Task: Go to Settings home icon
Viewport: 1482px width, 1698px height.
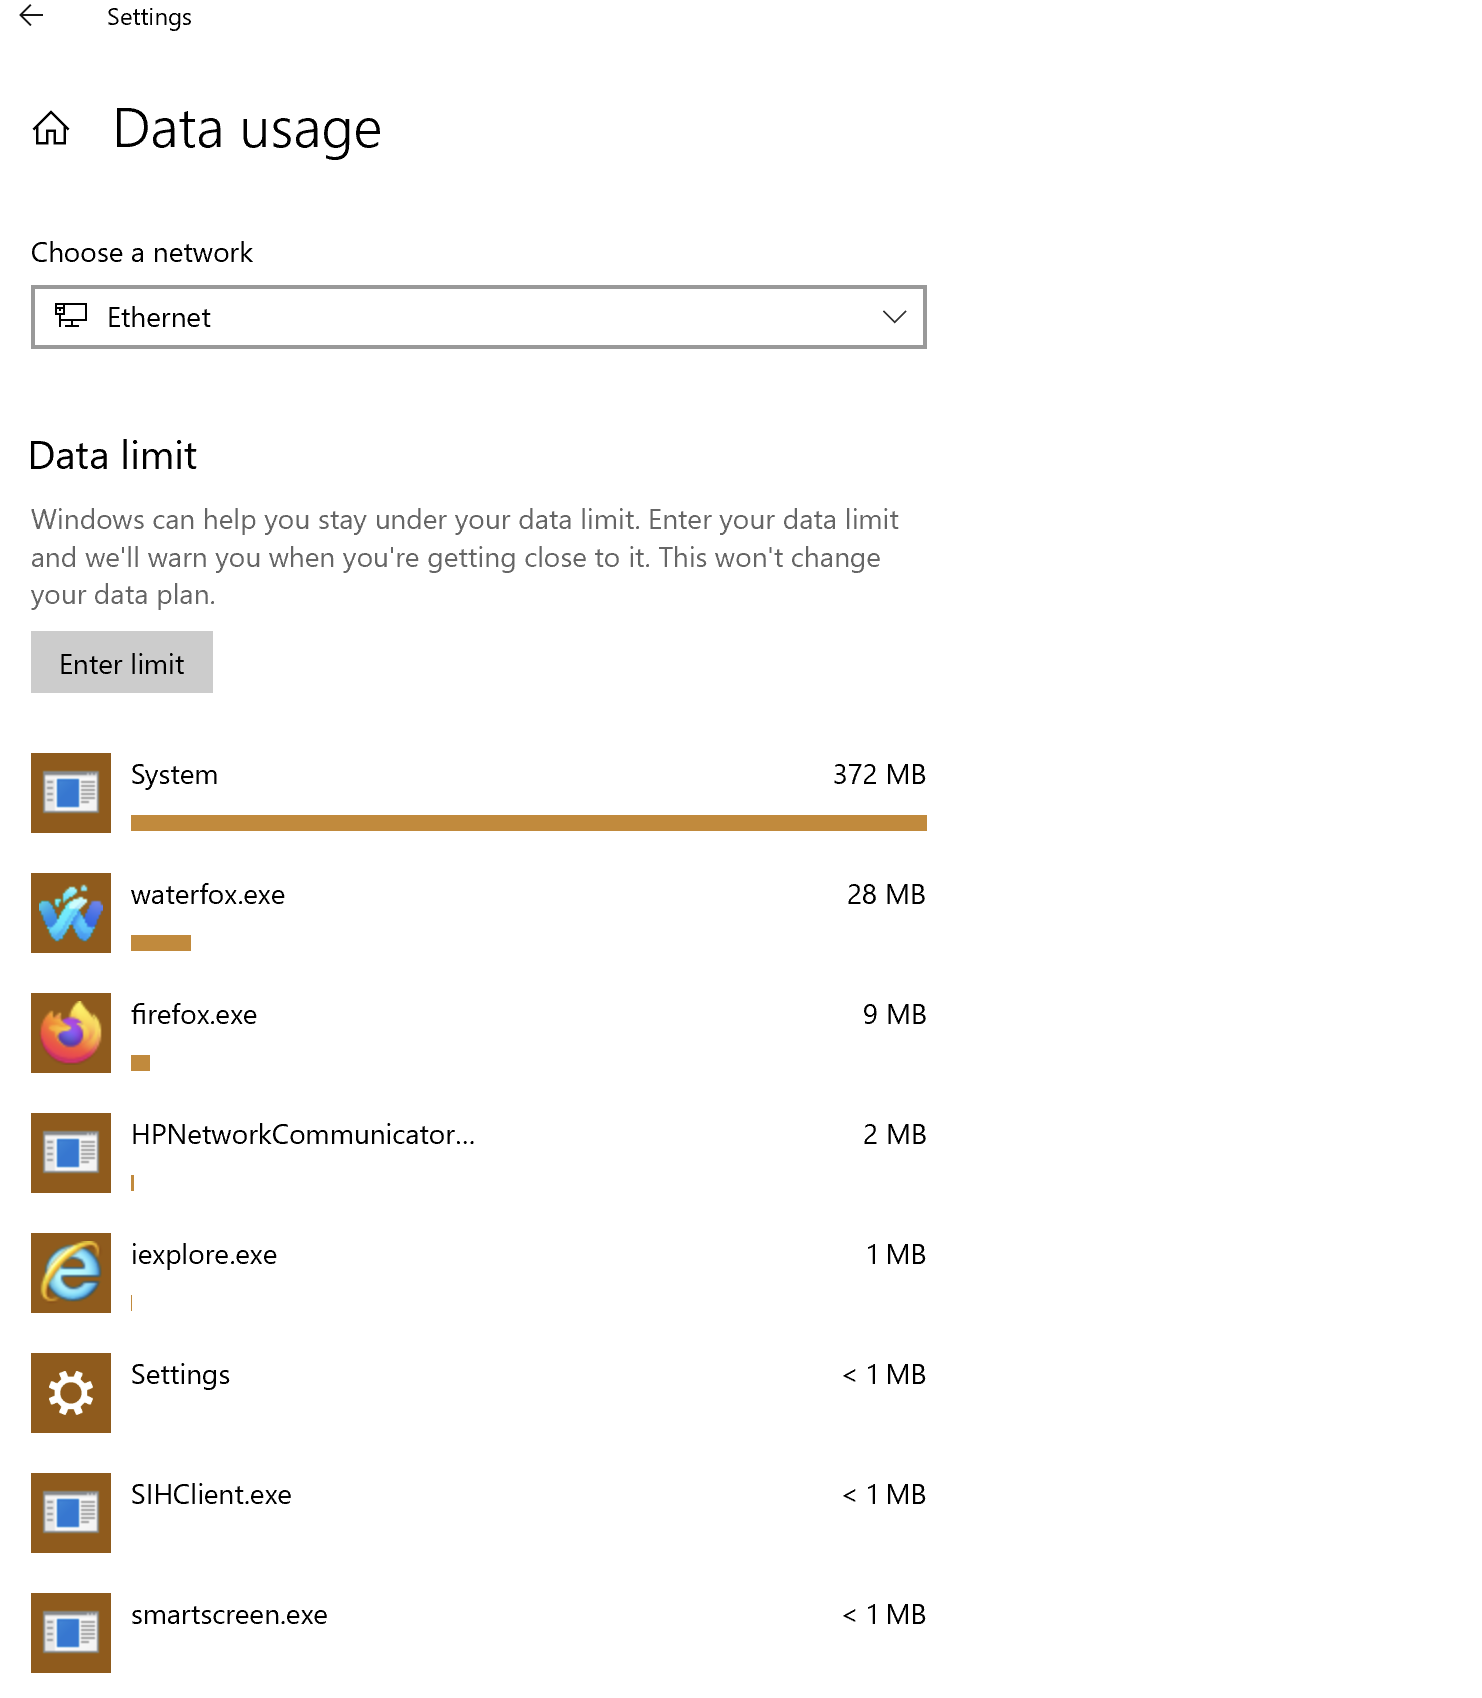Action: [51, 129]
